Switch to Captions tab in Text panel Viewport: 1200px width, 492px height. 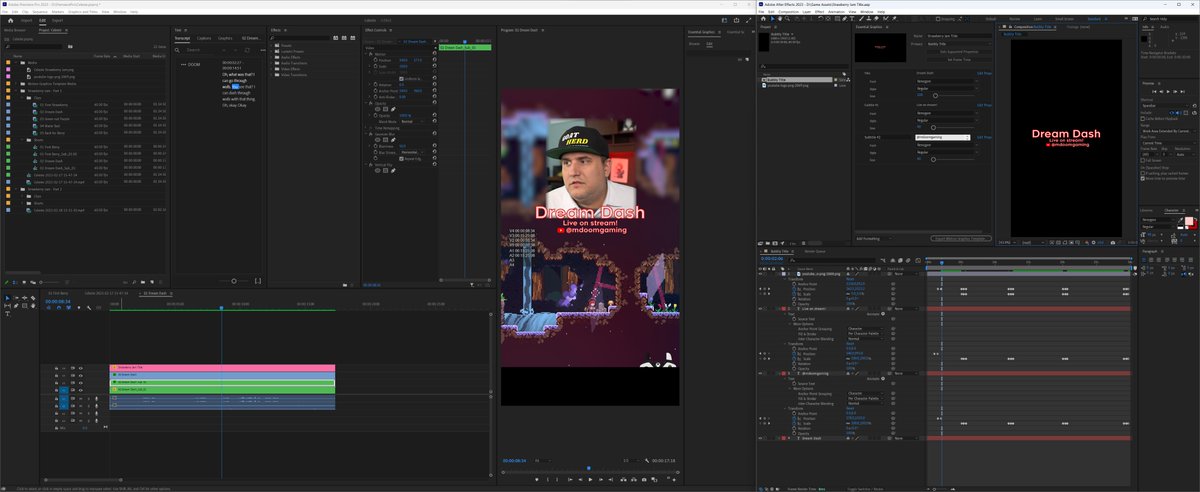204,38
